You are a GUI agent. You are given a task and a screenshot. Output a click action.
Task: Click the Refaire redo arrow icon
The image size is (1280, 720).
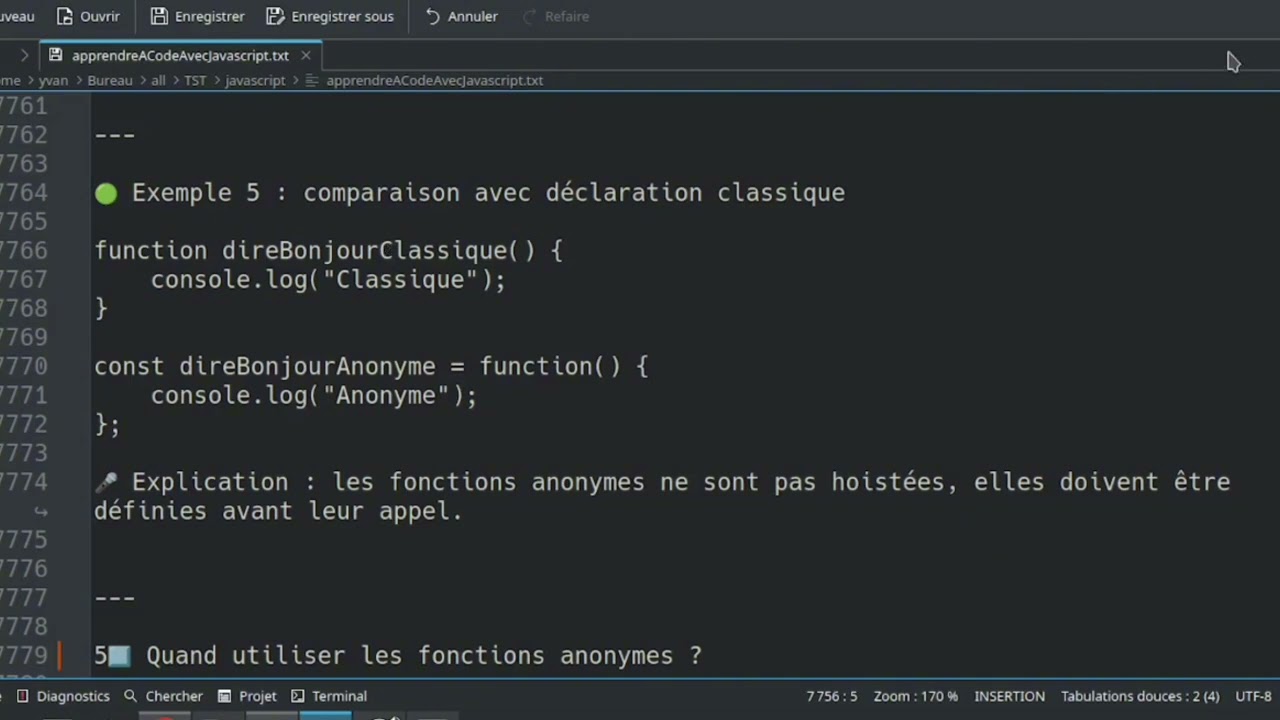(530, 16)
